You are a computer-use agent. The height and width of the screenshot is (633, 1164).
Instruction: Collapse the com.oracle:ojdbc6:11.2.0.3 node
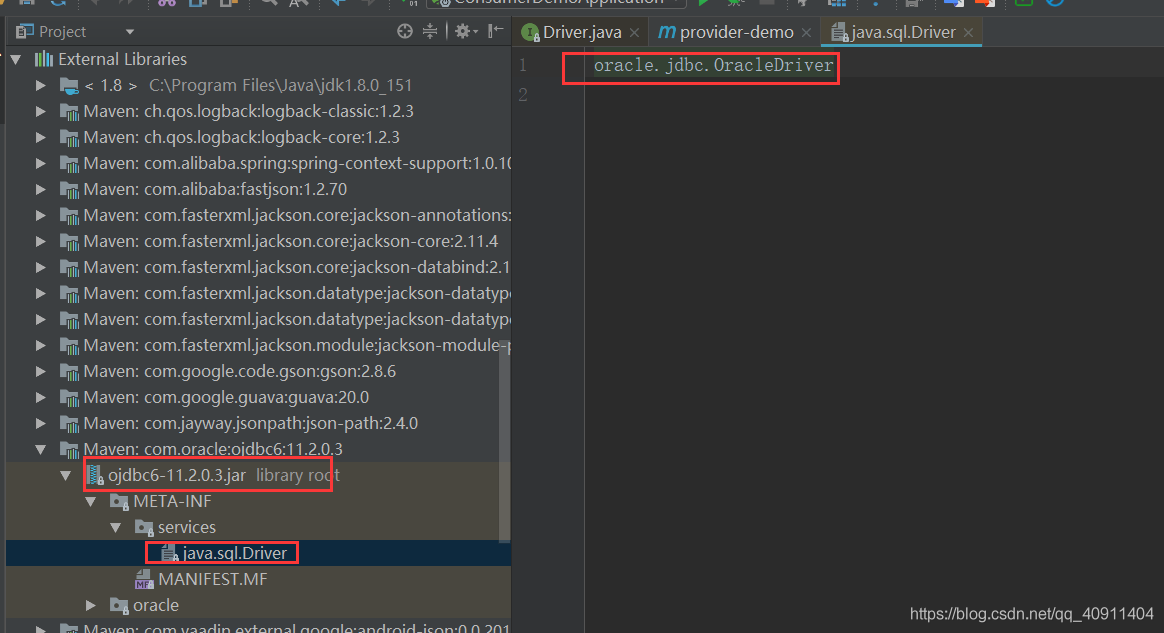[x=41, y=449]
